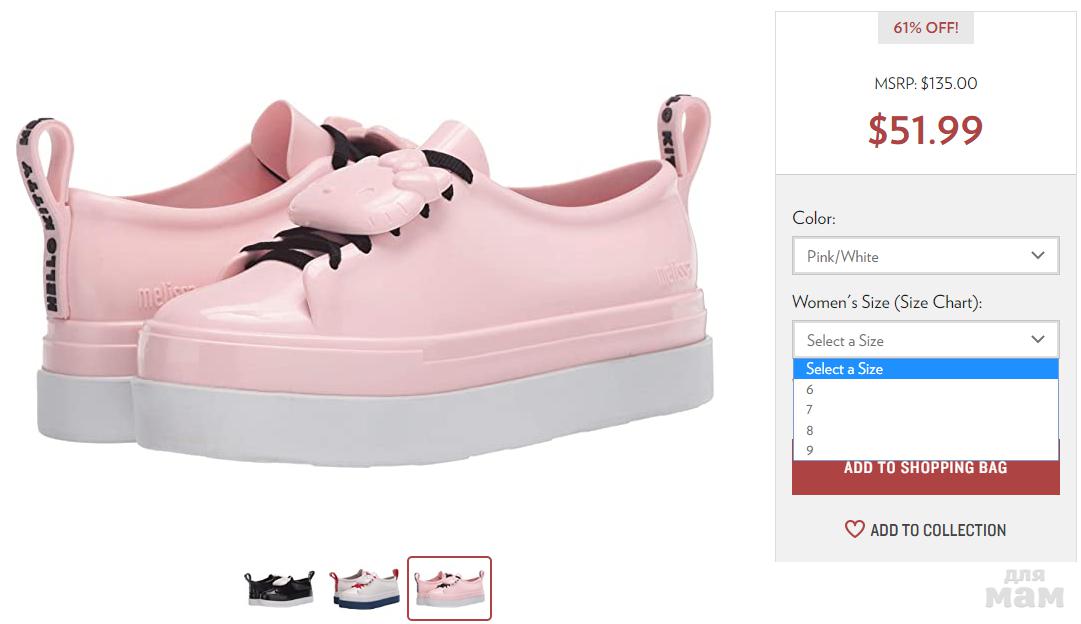Screen dimensions: 1081x624
Task: Choose size 7 from the list
Action: coord(810,410)
